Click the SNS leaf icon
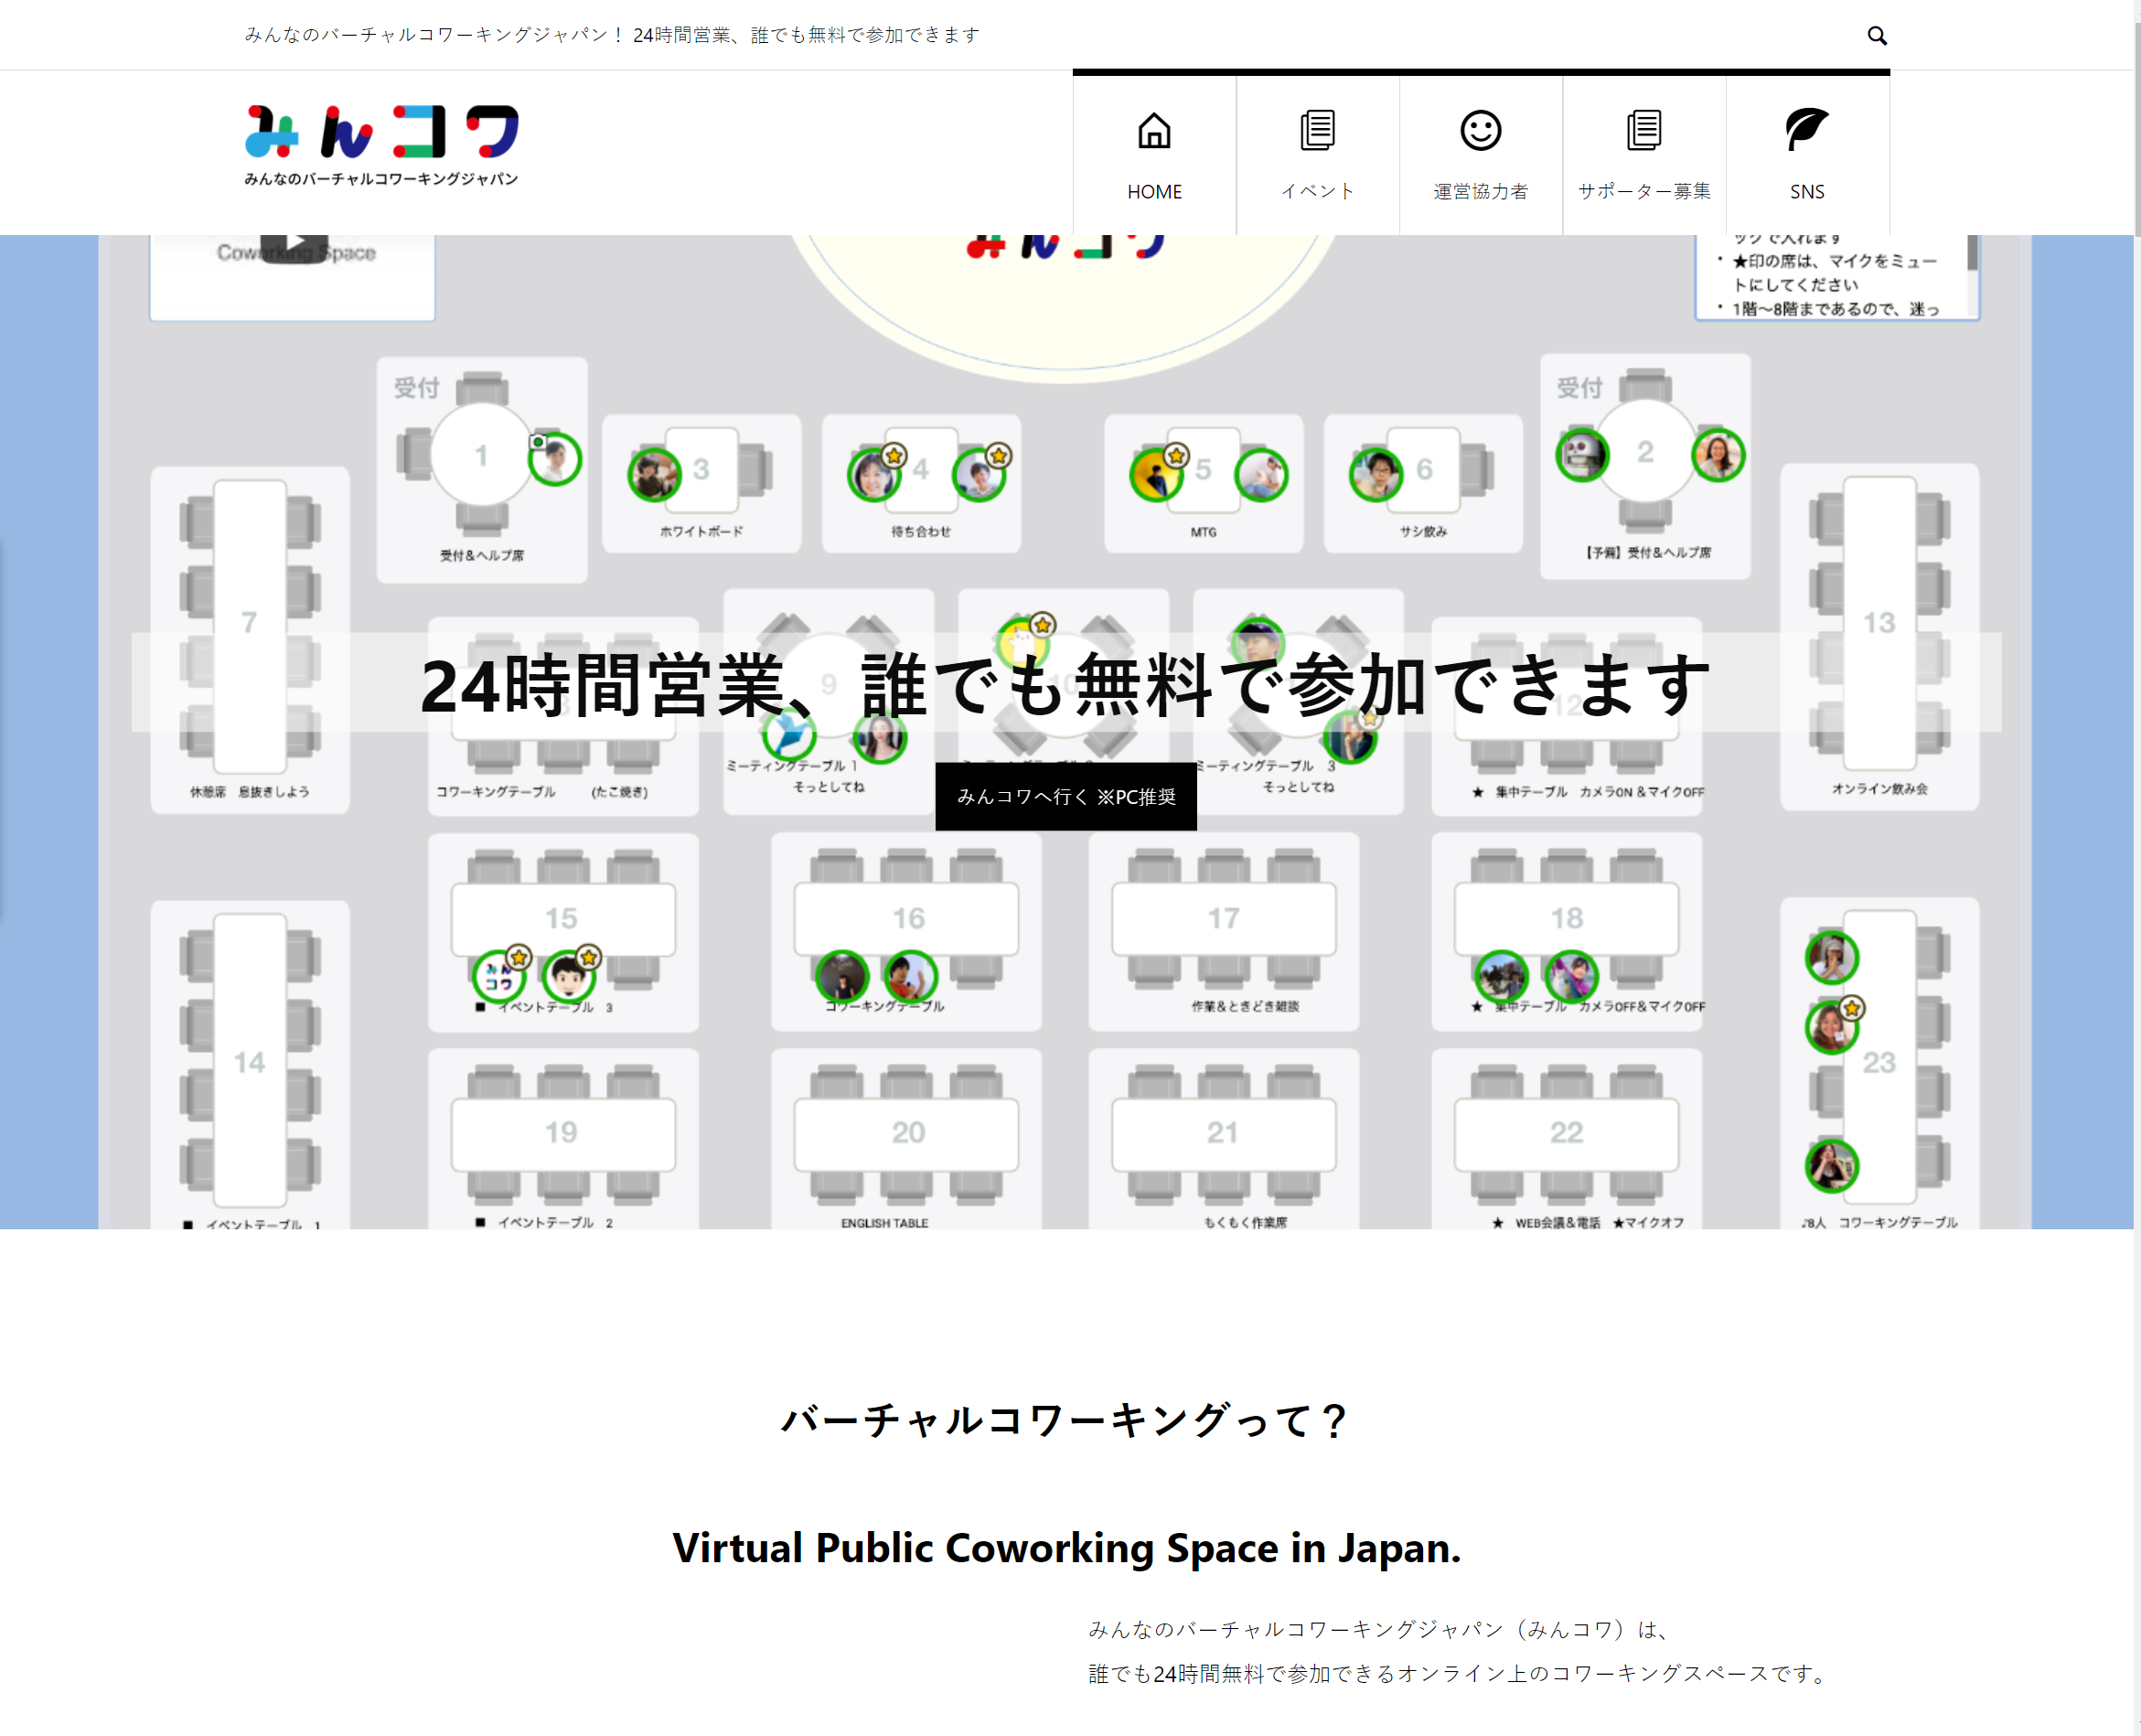Screen dimensions: 2141x1736 (1806, 130)
